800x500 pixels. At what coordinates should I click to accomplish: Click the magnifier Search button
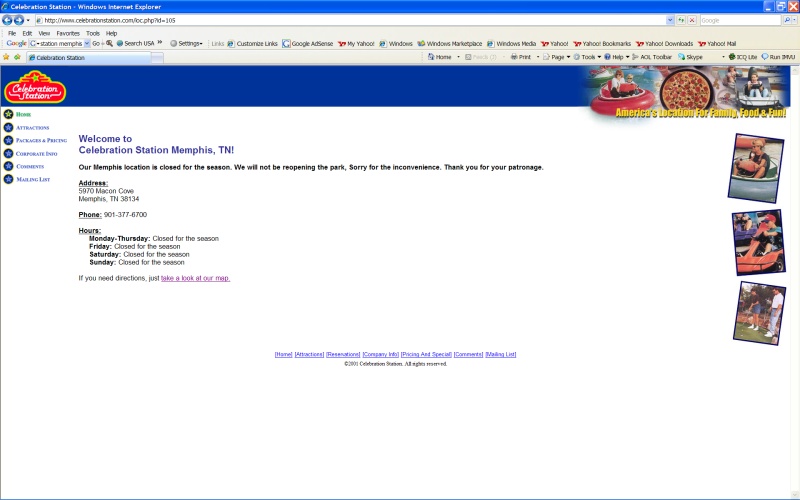[x=787, y=20]
